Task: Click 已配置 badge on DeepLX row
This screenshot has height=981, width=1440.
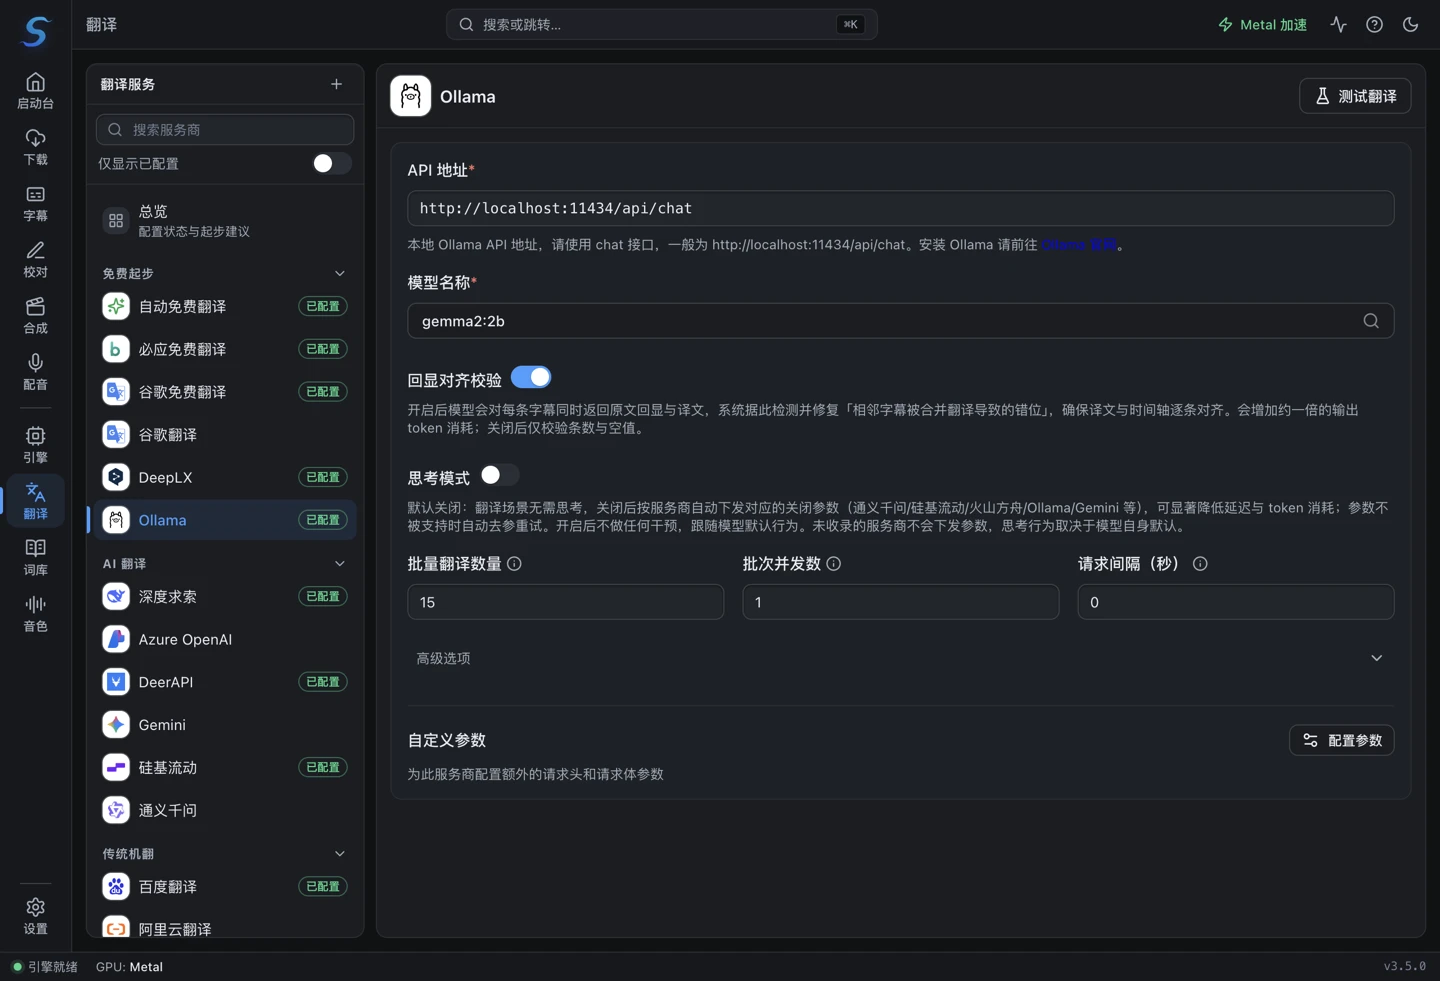Action: pyautogui.click(x=322, y=477)
